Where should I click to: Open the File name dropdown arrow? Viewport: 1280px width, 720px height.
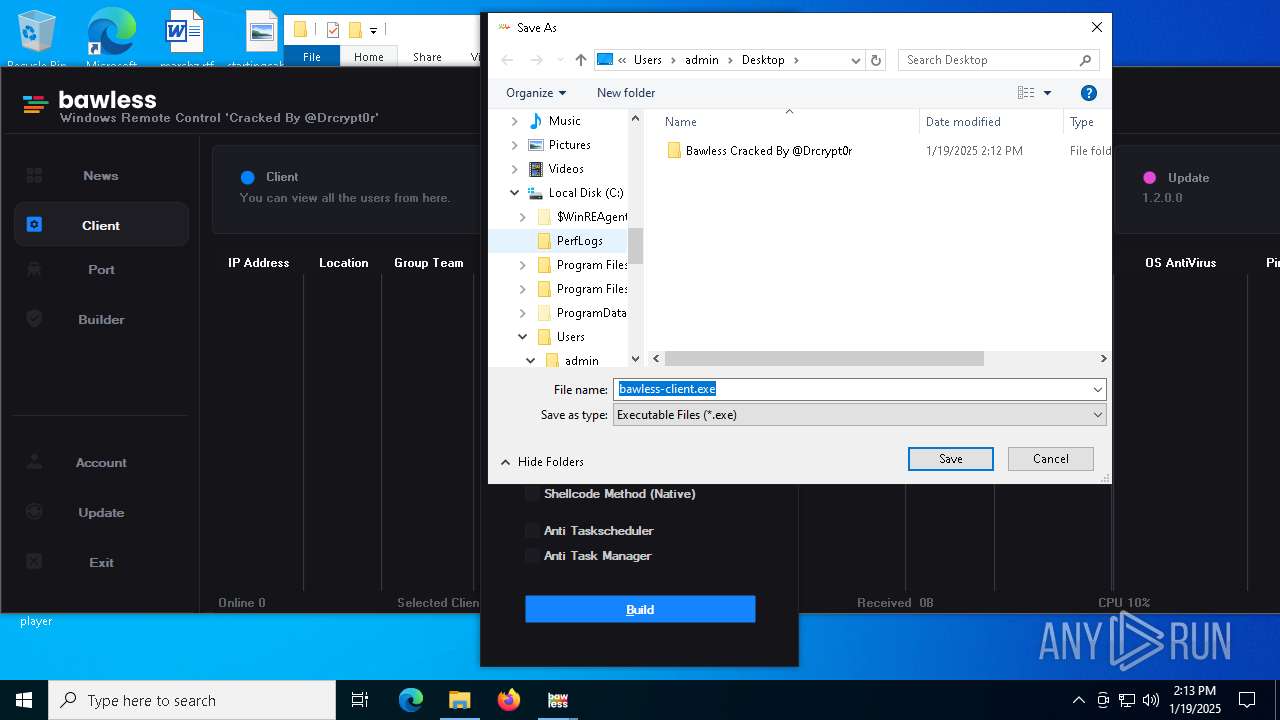1097,389
